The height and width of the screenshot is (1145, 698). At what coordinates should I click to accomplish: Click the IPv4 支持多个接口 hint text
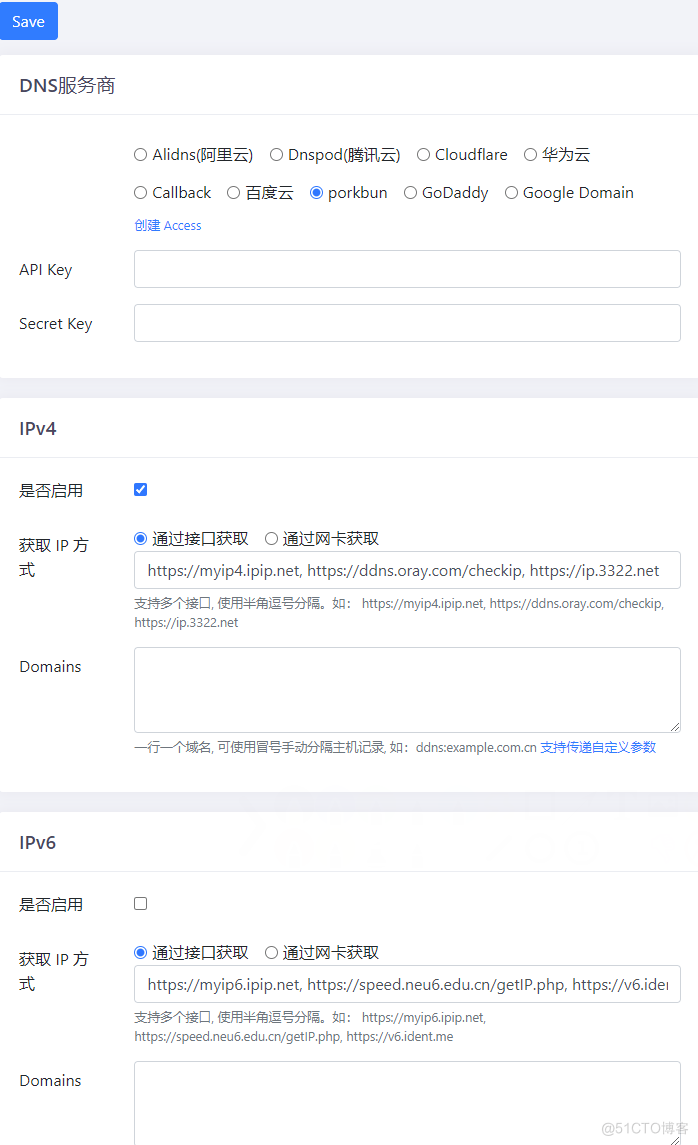(x=399, y=613)
